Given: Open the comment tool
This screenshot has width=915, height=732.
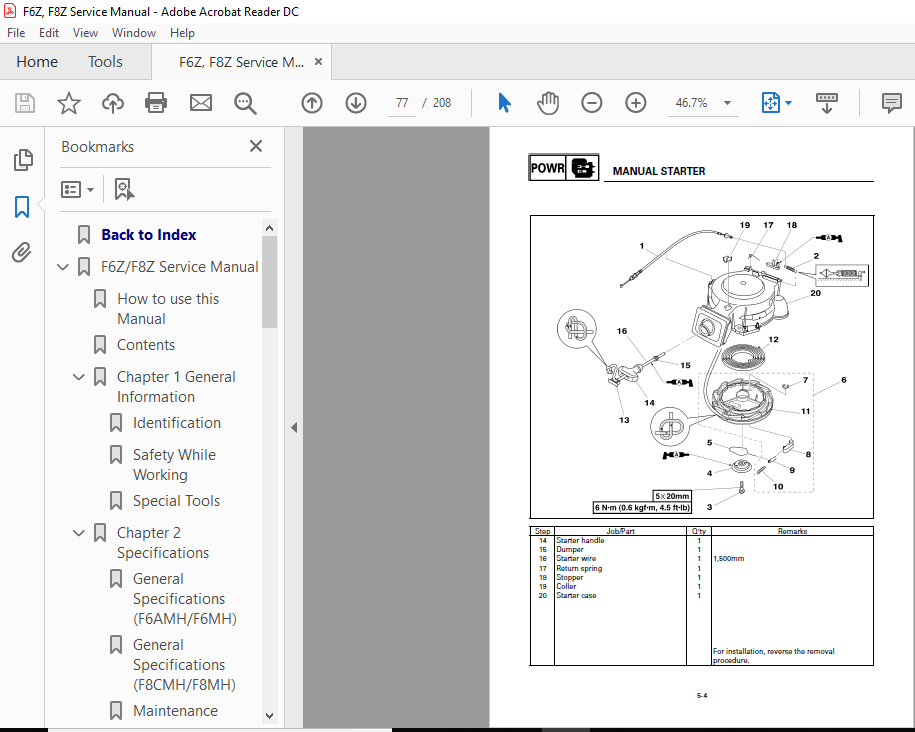Looking at the screenshot, I should tap(892, 103).
